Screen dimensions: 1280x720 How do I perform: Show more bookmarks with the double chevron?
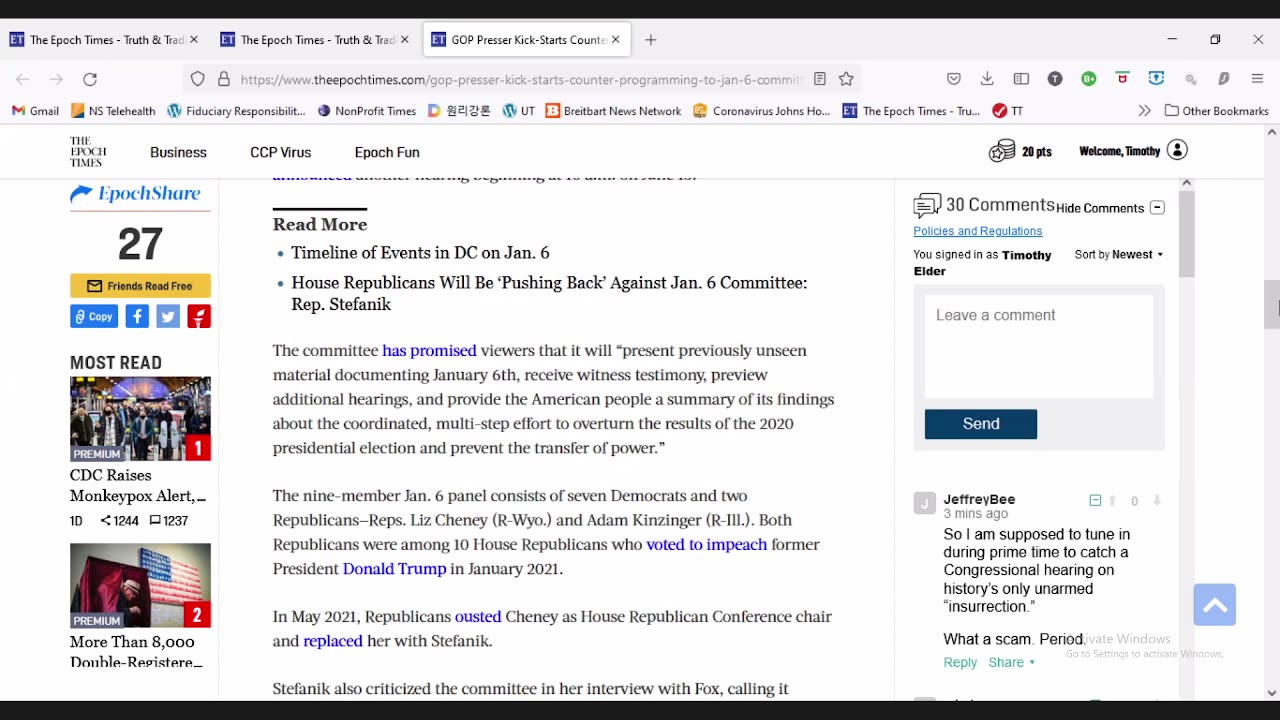[x=1144, y=111]
